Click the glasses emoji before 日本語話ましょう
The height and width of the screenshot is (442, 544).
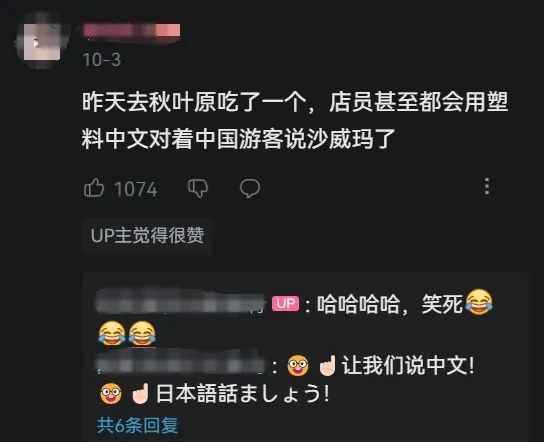[x=111, y=393]
